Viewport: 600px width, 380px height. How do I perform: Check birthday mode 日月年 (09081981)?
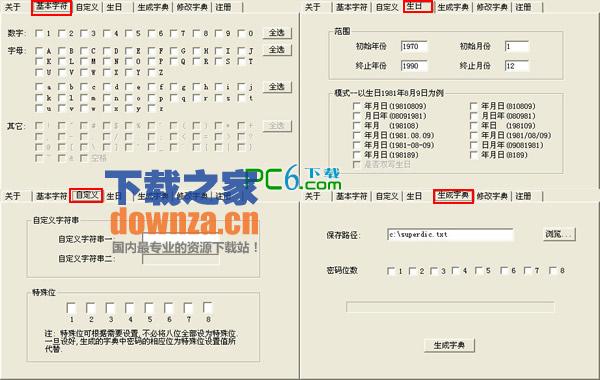point(473,145)
